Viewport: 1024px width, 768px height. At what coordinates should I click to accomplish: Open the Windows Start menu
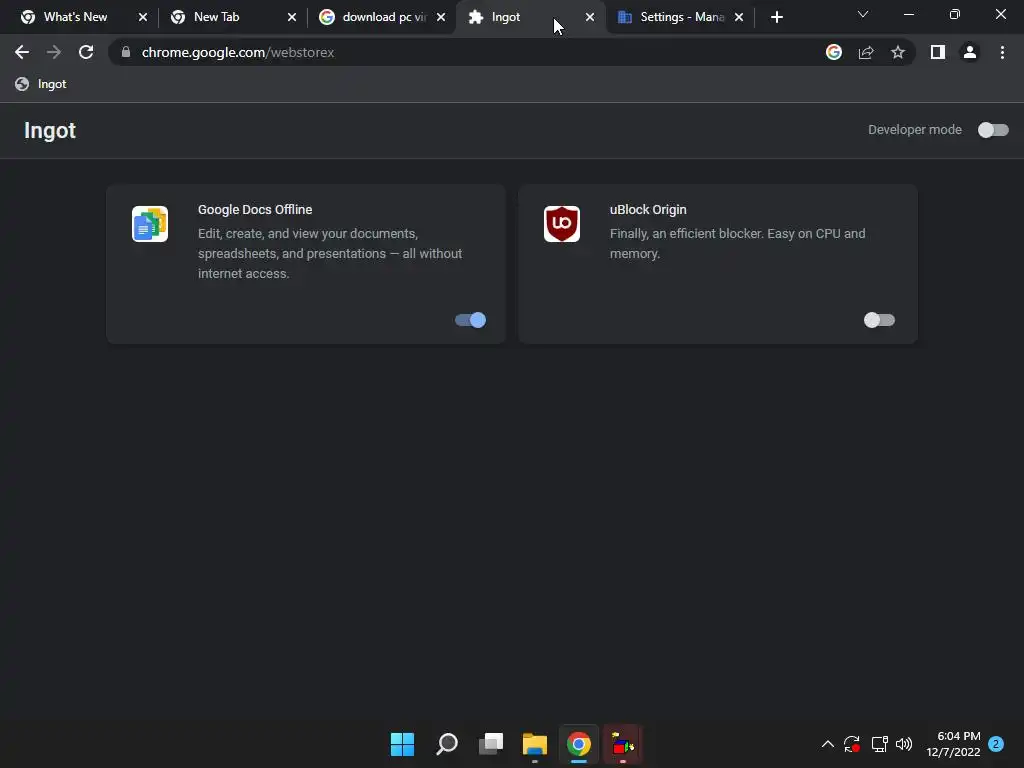pyautogui.click(x=402, y=744)
